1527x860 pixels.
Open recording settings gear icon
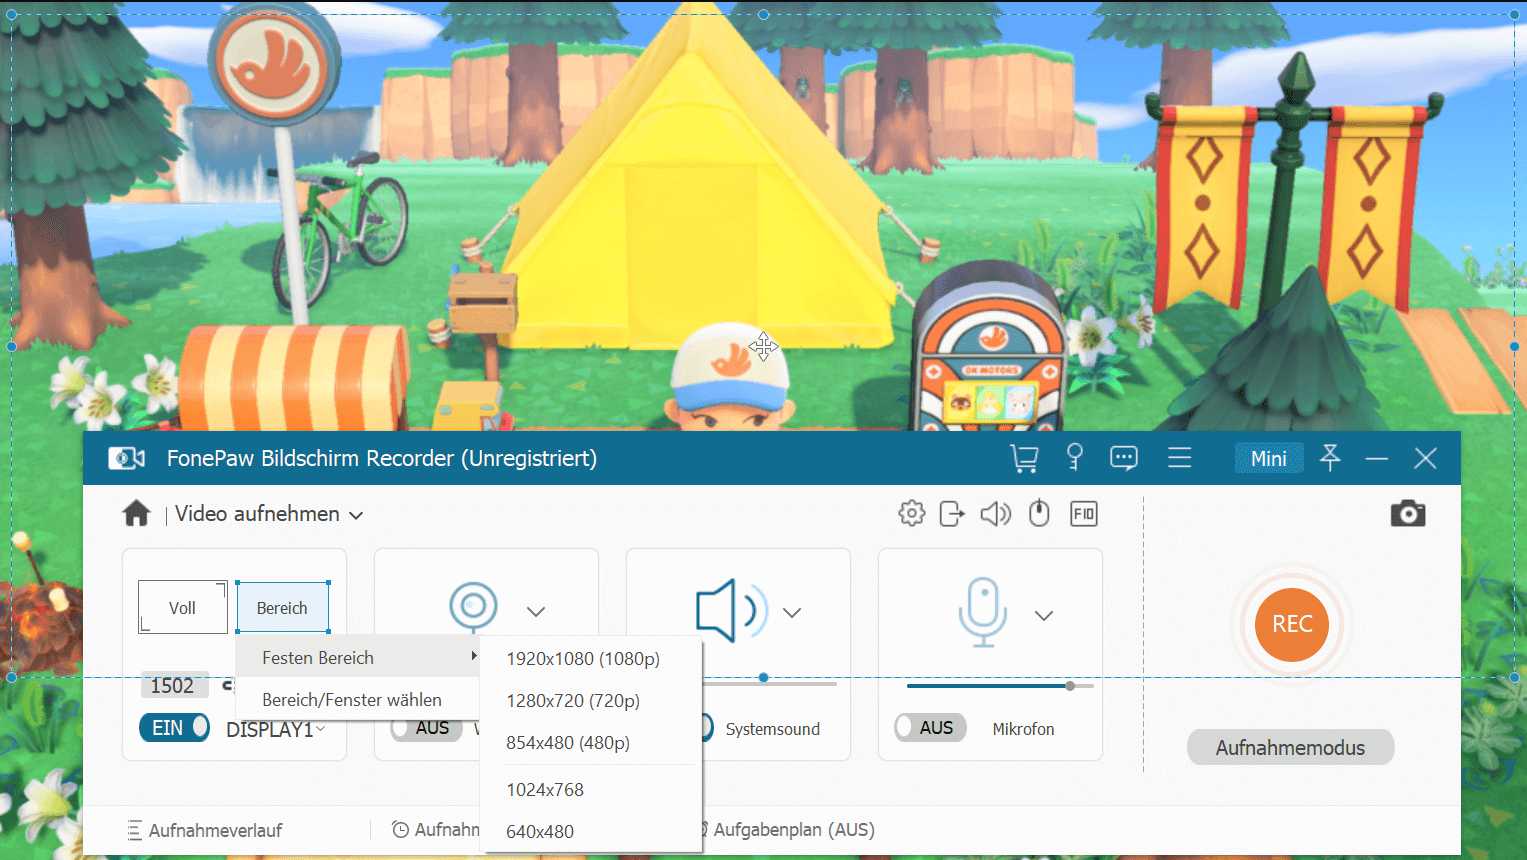point(911,514)
